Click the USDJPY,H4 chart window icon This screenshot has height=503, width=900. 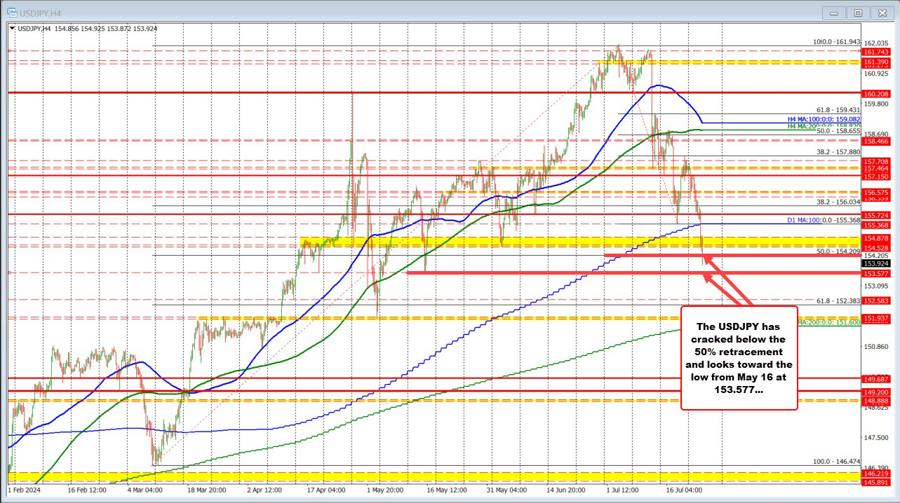[11, 12]
